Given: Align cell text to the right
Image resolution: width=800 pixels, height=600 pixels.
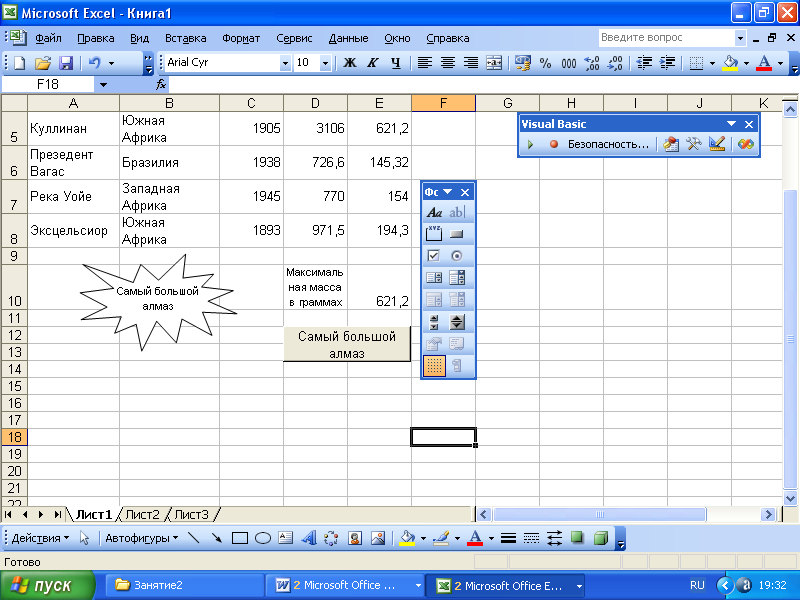Looking at the screenshot, I should 470,63.
